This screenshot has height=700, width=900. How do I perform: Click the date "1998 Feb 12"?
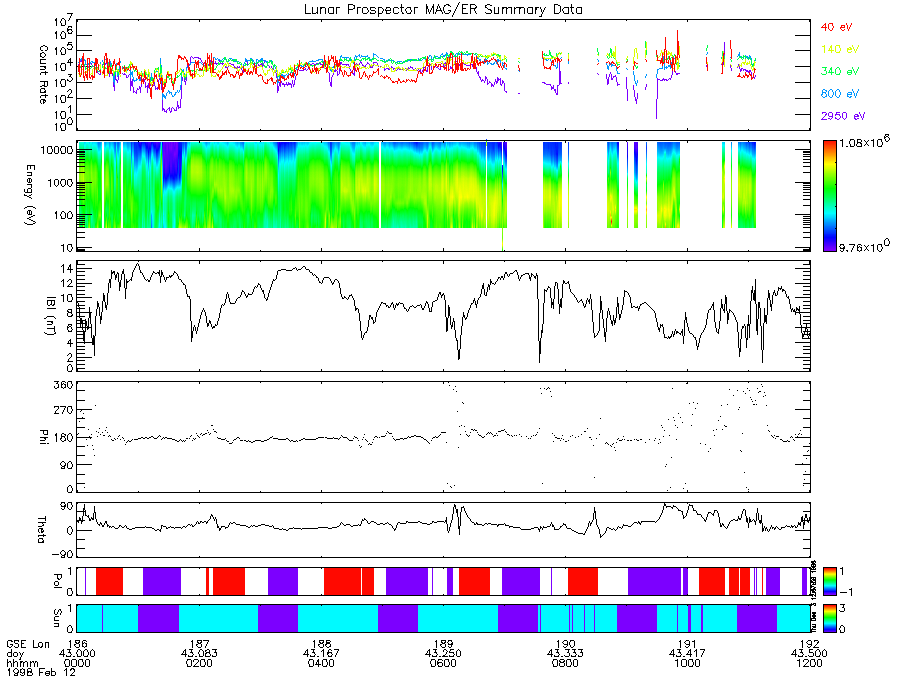(41, 672)
